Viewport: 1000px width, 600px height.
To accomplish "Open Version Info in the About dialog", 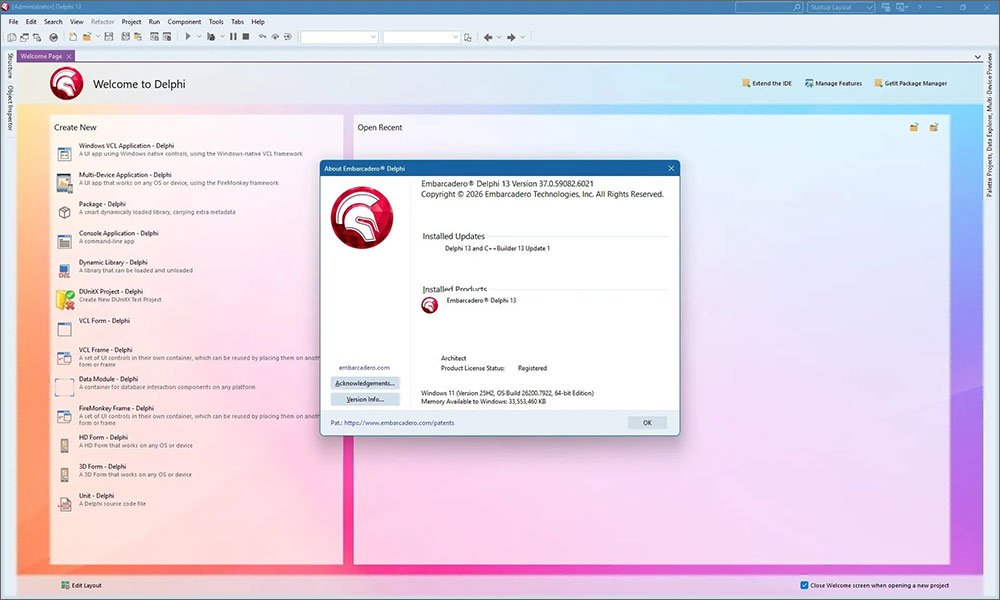I will (x=364, y=398).
